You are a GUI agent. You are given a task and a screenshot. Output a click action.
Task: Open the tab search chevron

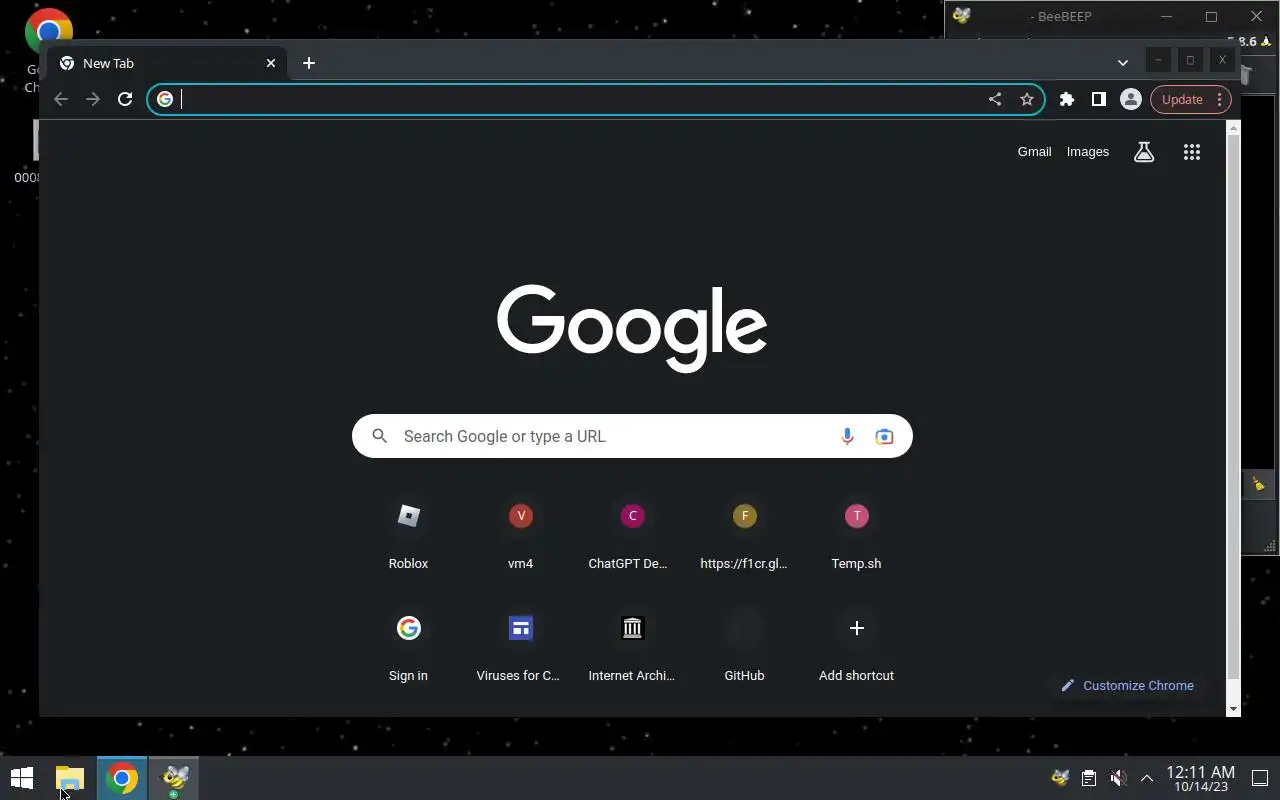tap(1123, 63)
